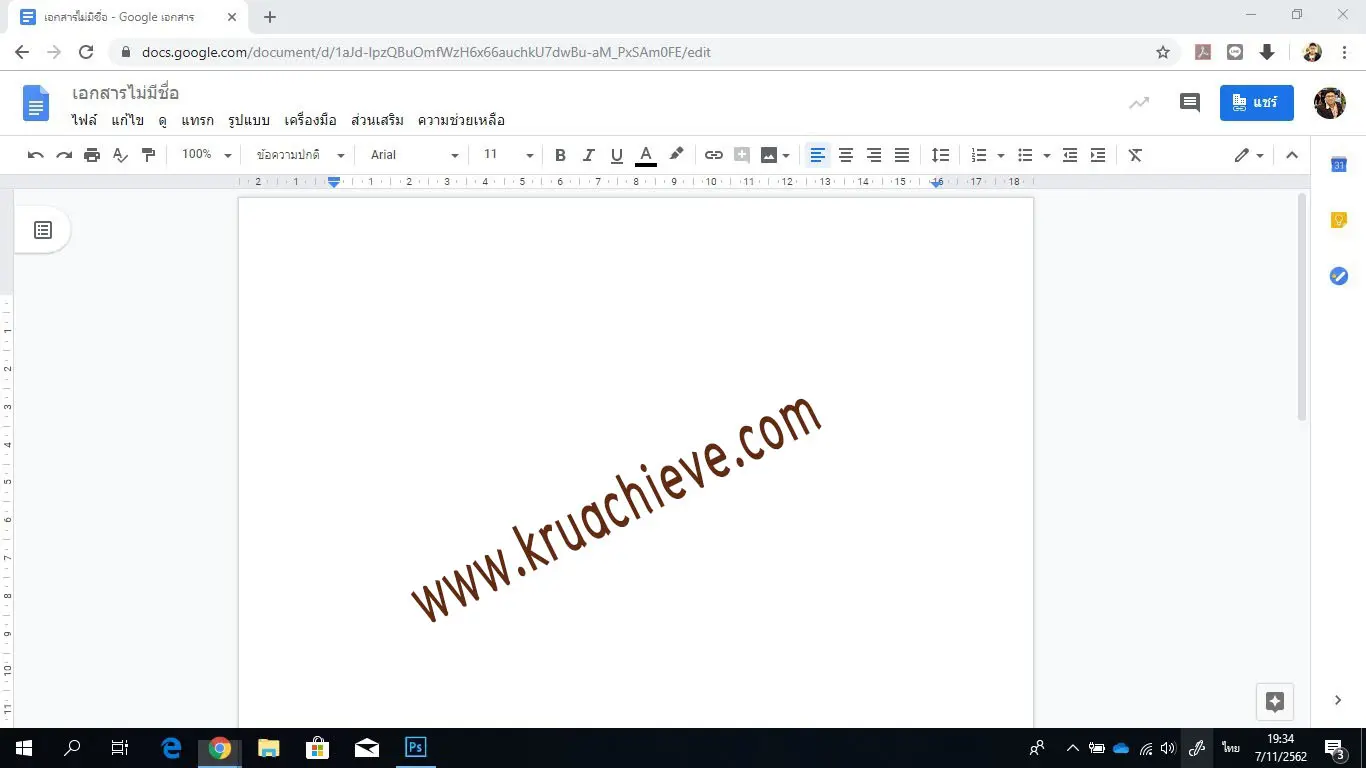Rename document title เอกสารไม่มีชื่อ

pyautogui.click(x=125, y=93)
